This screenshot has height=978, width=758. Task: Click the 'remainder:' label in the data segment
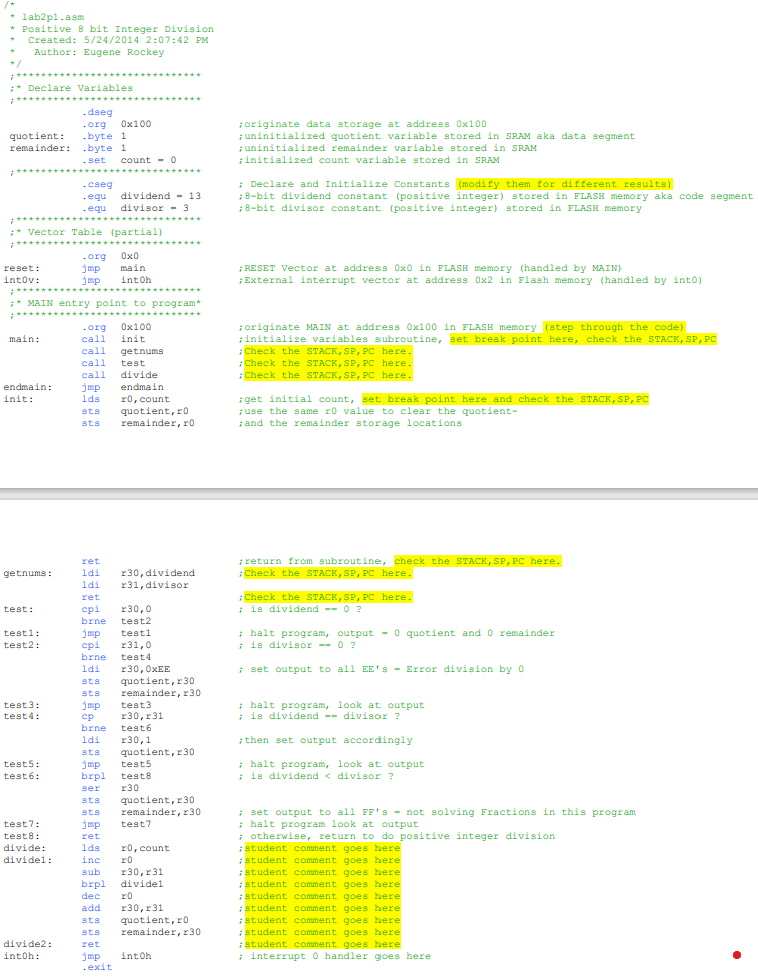point(39,148)
